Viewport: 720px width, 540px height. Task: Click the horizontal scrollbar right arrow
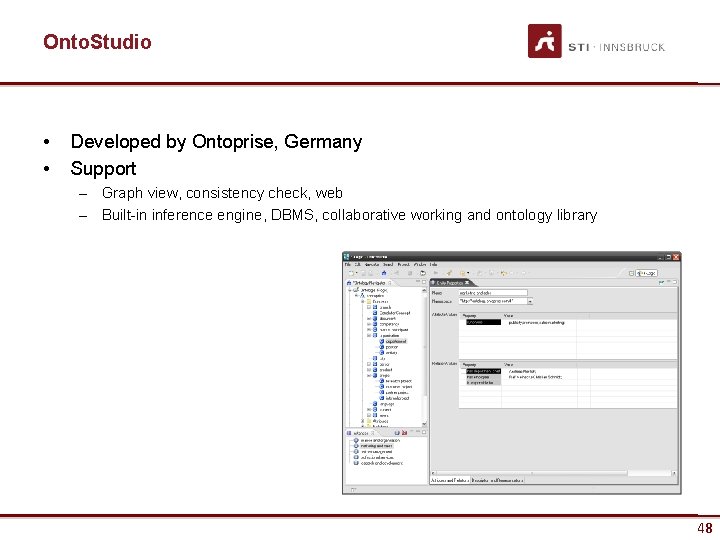[674, 473]
